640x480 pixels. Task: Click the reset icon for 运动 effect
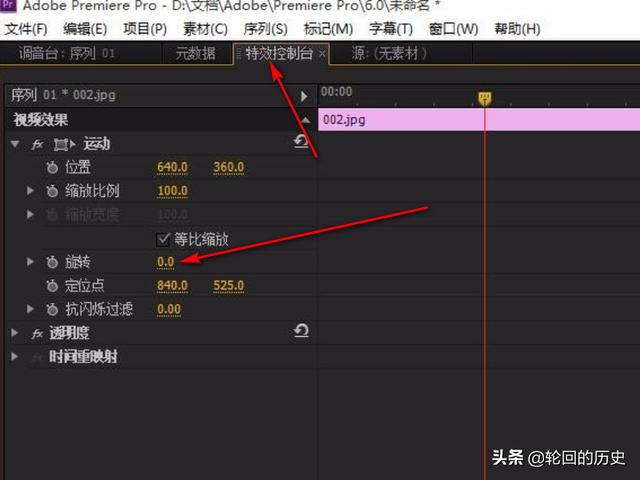pyautogui.click(x=301, y=143)
